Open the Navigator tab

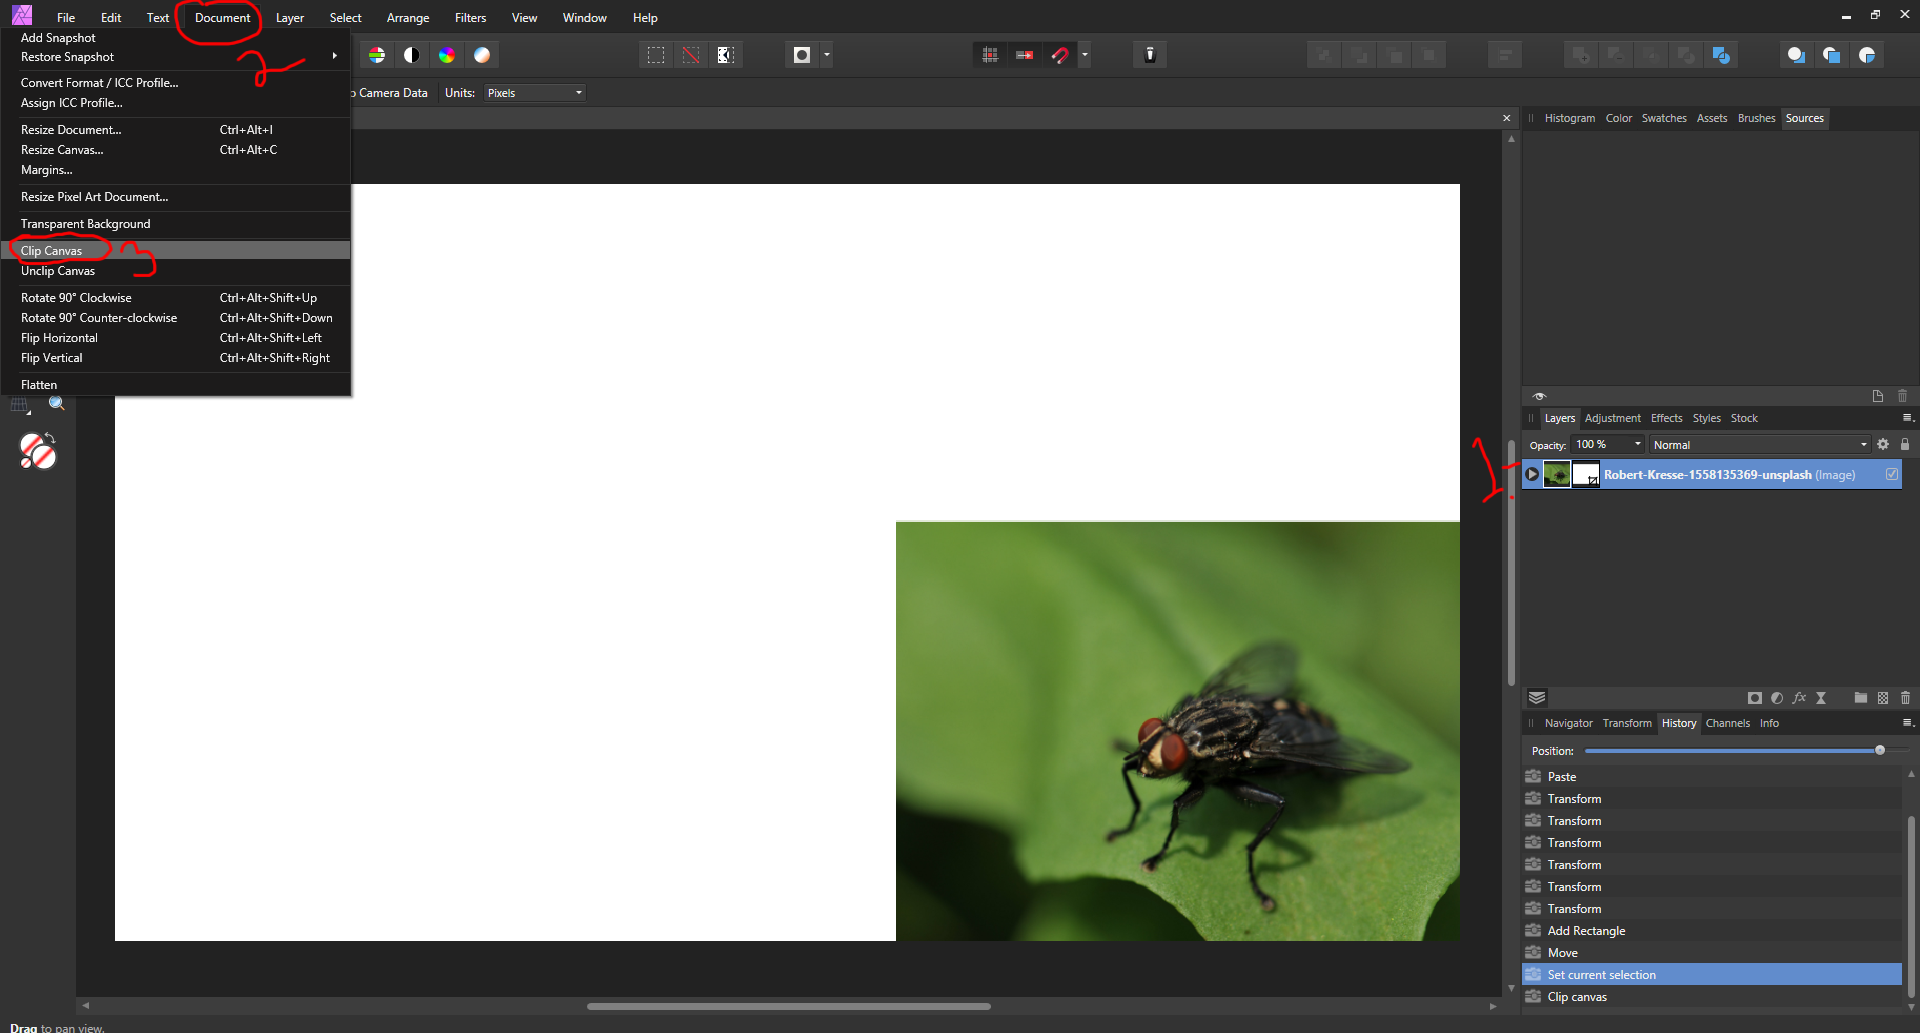1568,723
